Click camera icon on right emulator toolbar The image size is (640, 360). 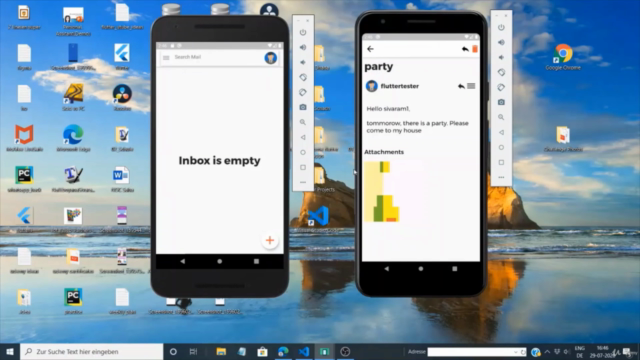(x=501, y=102)
